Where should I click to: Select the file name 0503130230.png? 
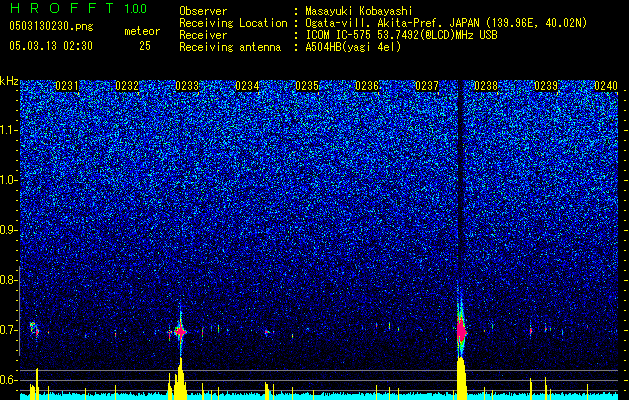pos(51,26)
